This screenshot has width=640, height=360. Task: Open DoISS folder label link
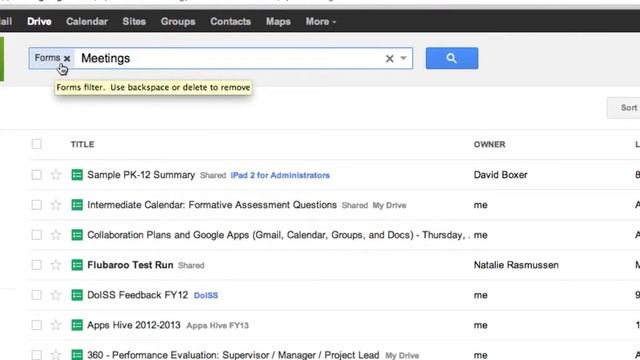pos(206,295)
